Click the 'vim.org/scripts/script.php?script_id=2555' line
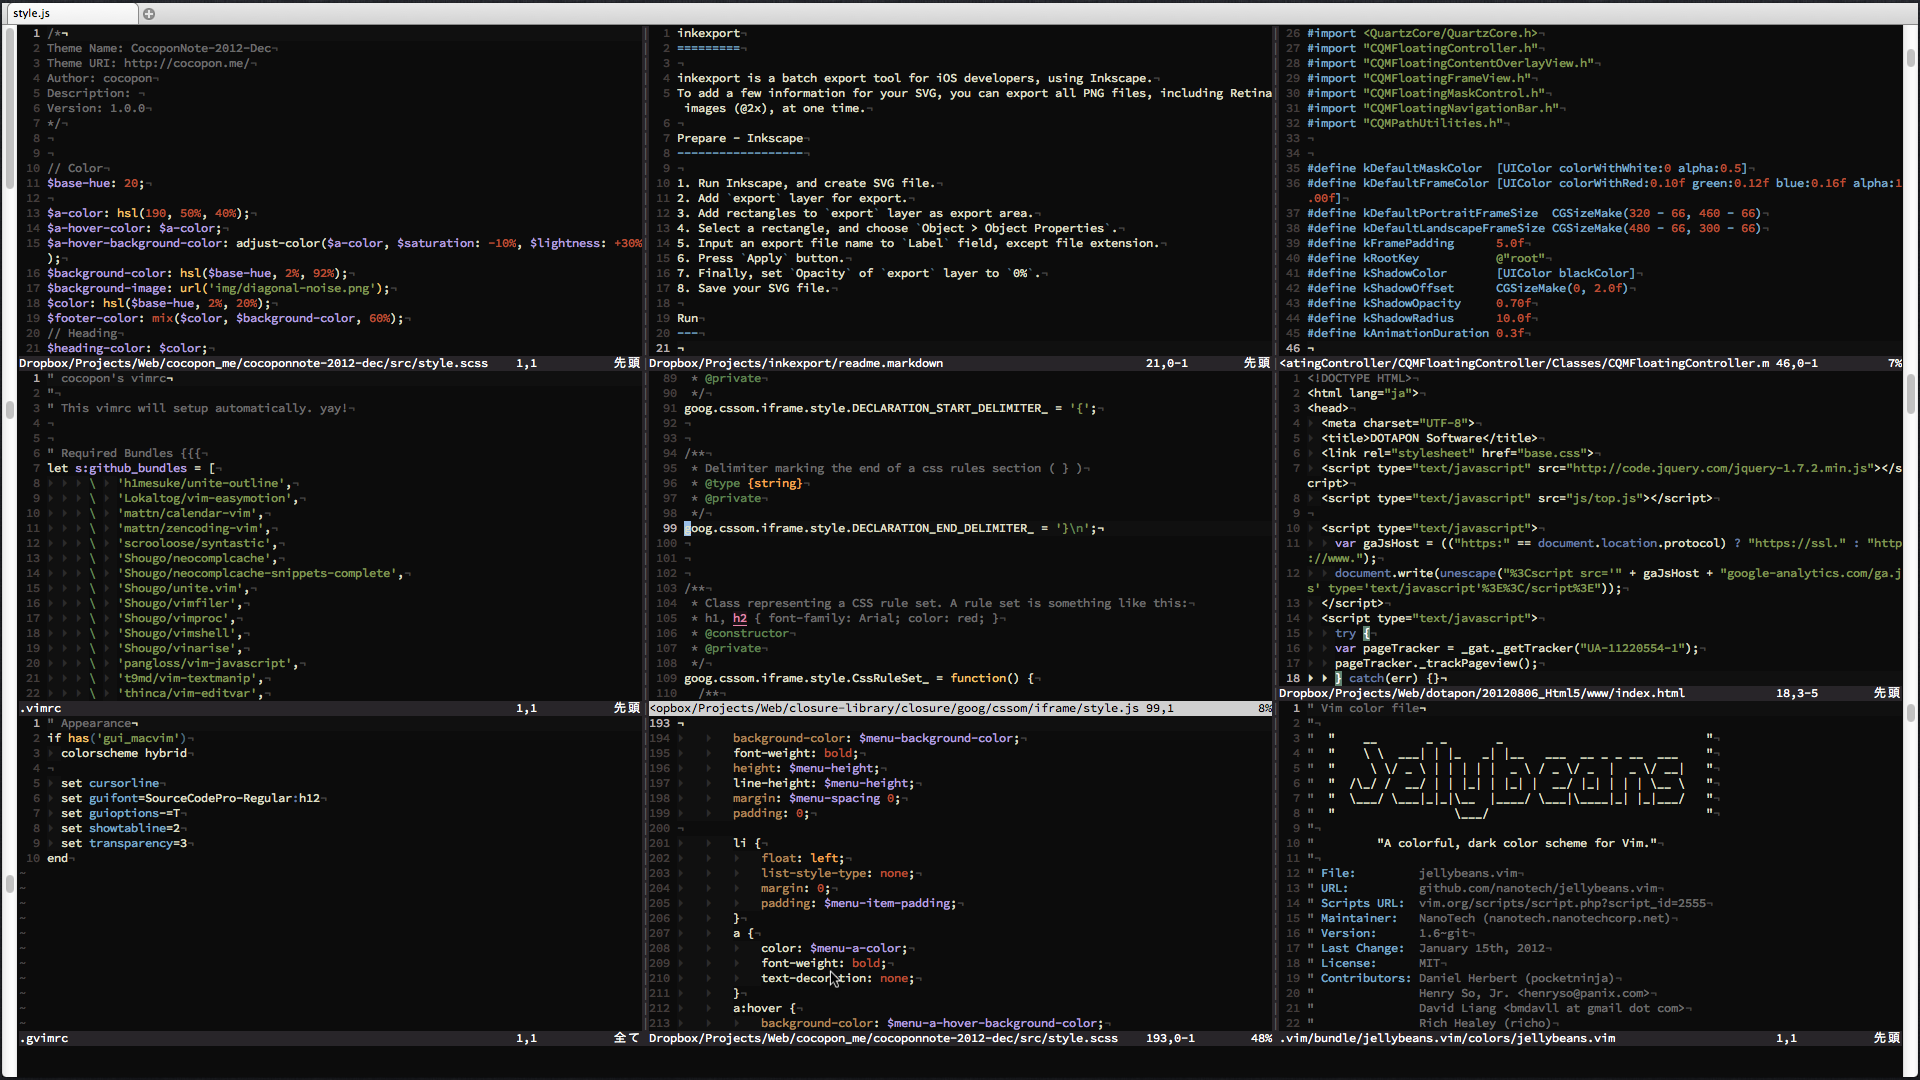The image size is (1920, 1080). (x=1562, y=903)
